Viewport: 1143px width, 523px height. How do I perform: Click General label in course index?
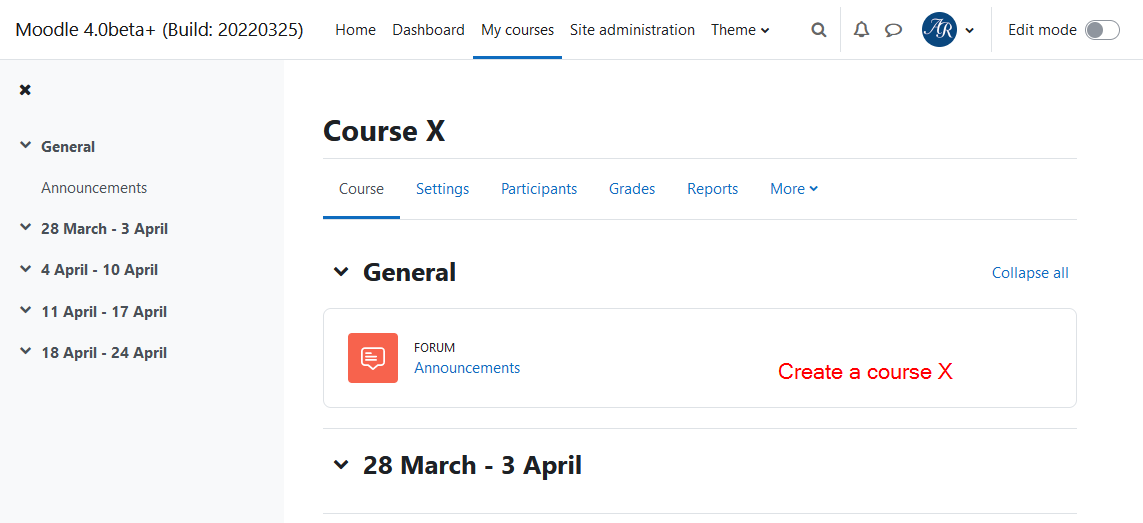pyautogui.click(x=69, y=147)
